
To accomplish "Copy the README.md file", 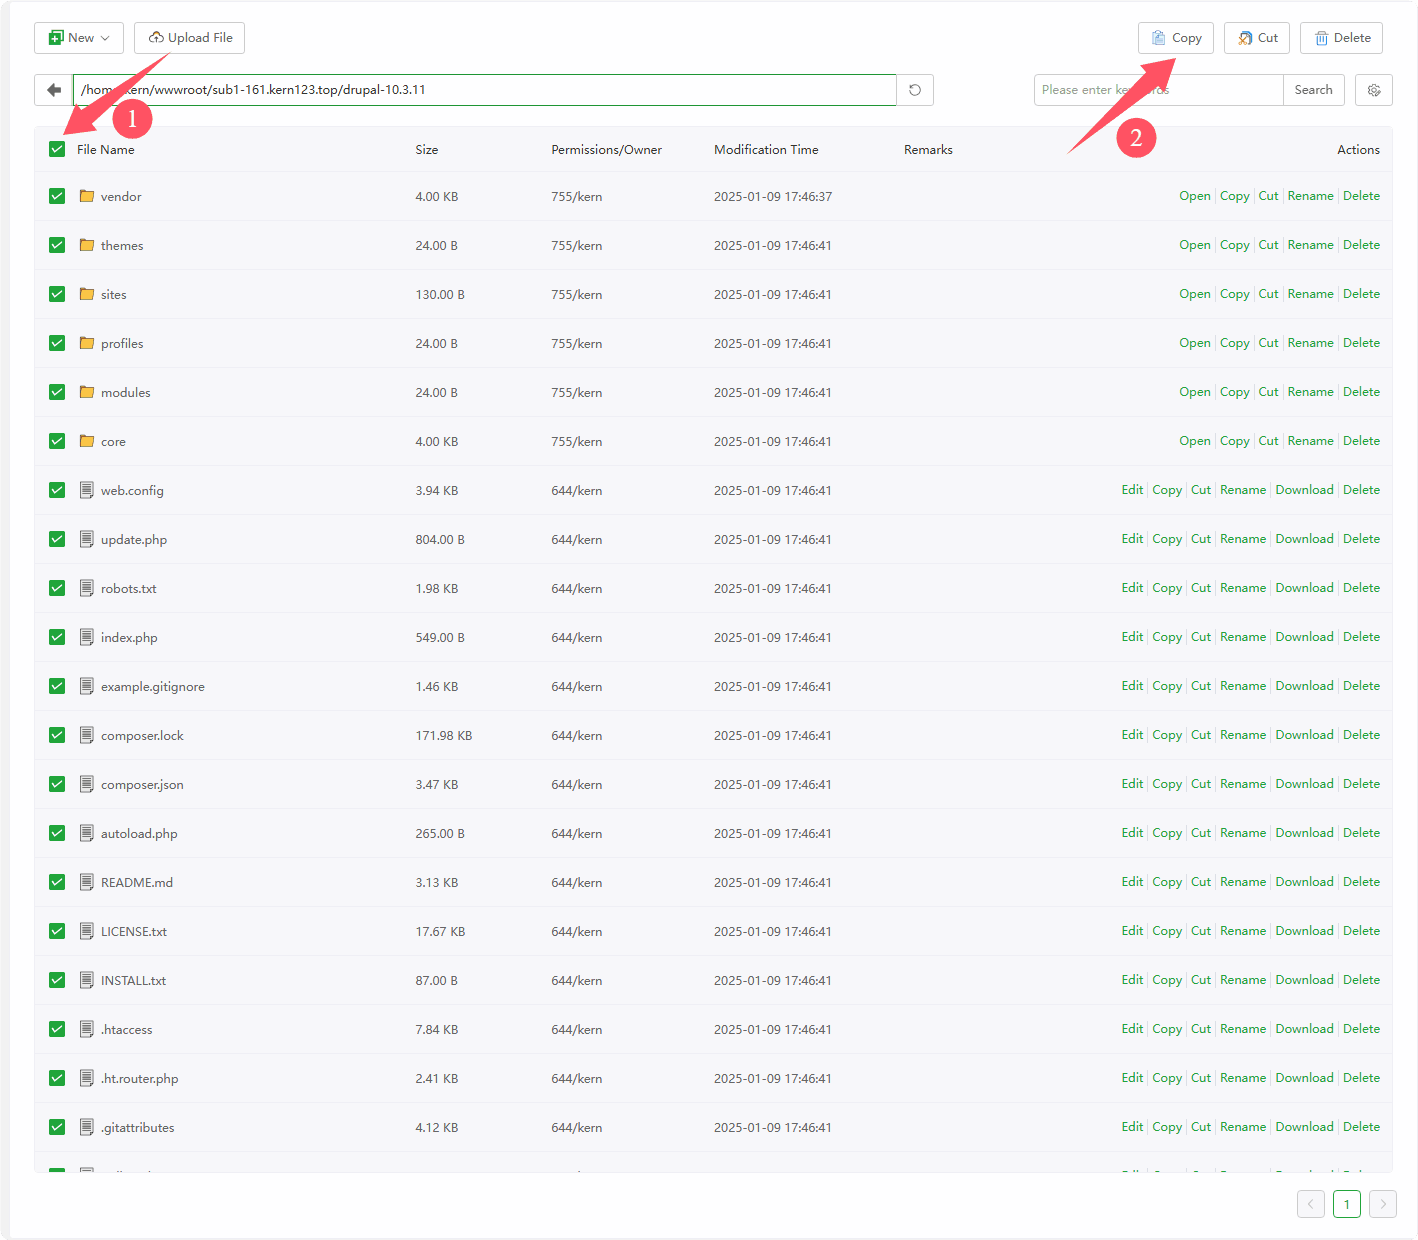I will click(1167, 882).
